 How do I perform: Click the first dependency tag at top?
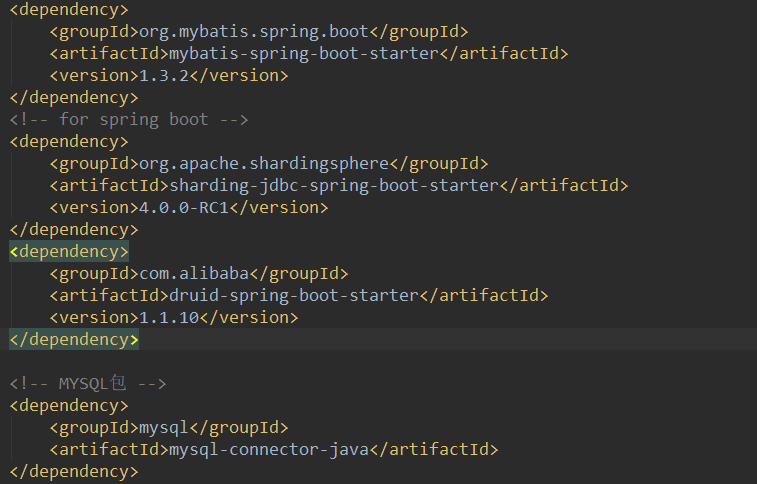pos(69,9)
